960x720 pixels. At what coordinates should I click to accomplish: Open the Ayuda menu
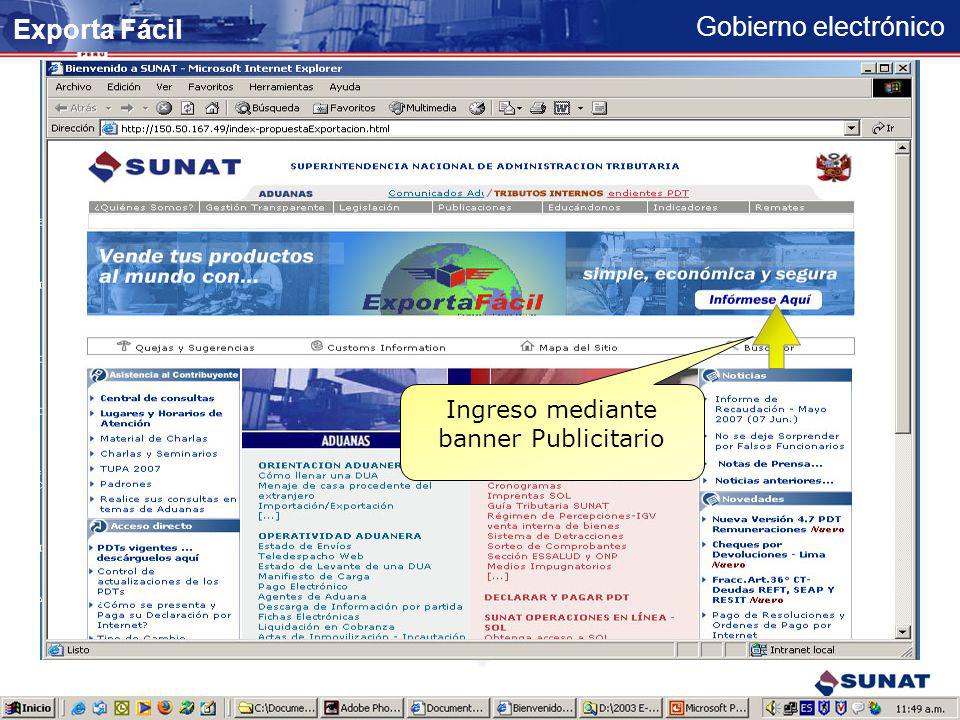click(345, 87)
